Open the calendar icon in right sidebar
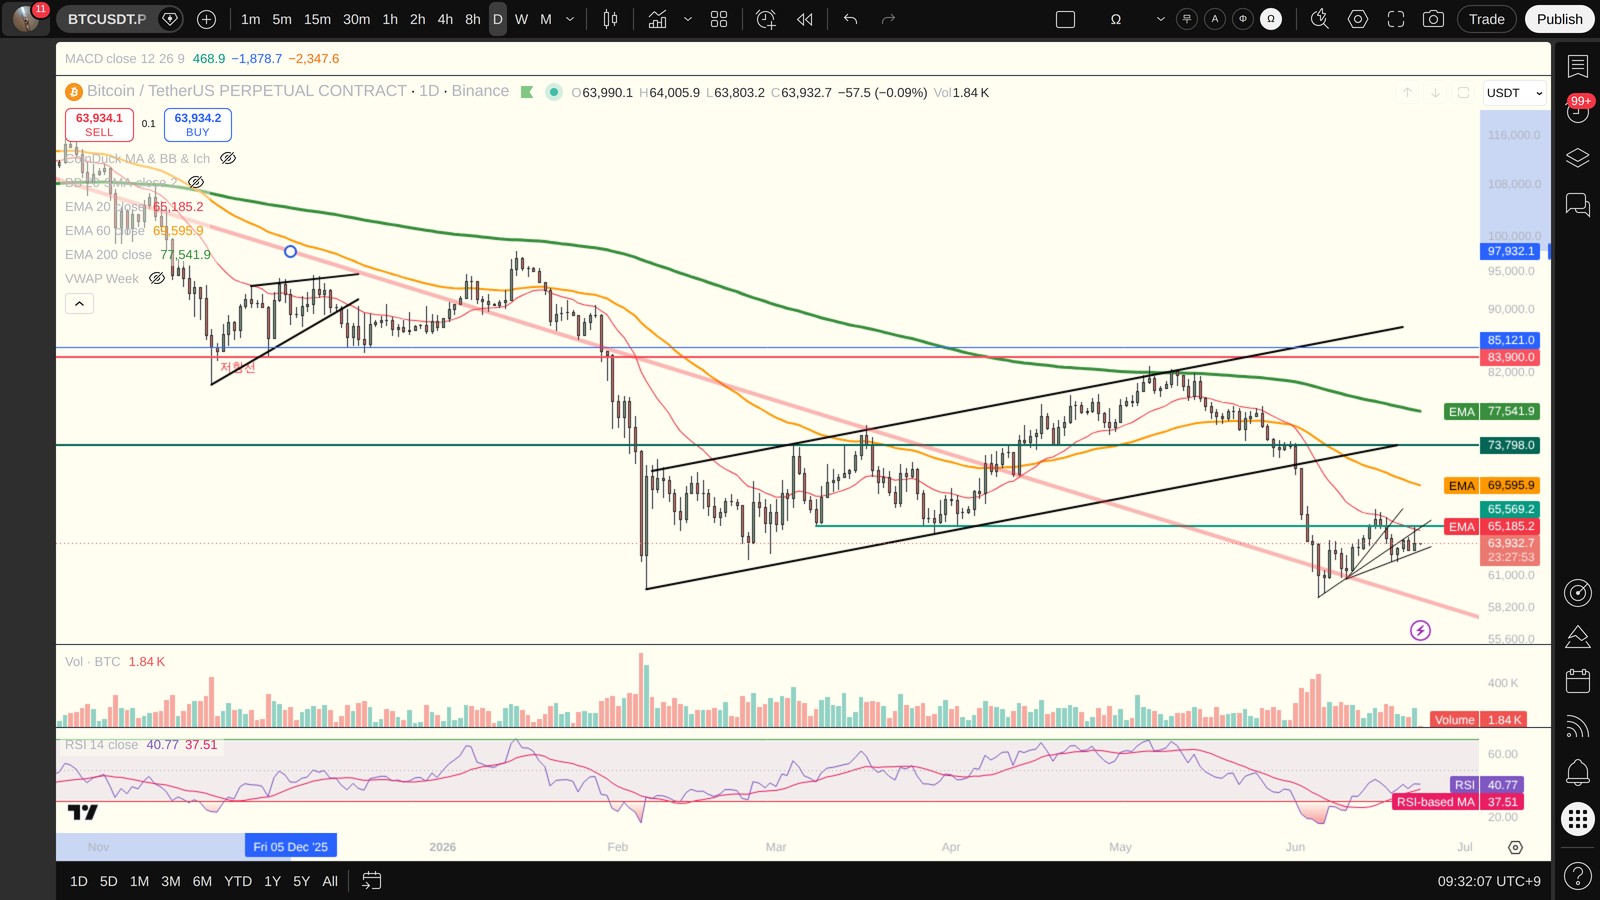This screenshot has width=1600, height=900. coord(1578,681)
